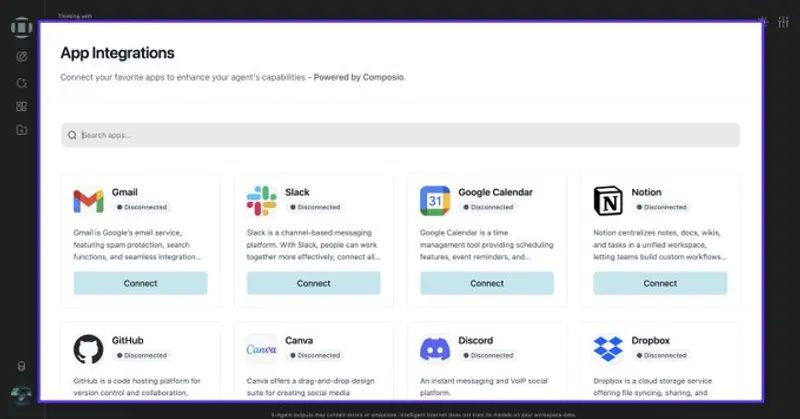800x419 pixels.
Task: Open the user avatar at sidebar bottom
Action: [x=21, y=395]
